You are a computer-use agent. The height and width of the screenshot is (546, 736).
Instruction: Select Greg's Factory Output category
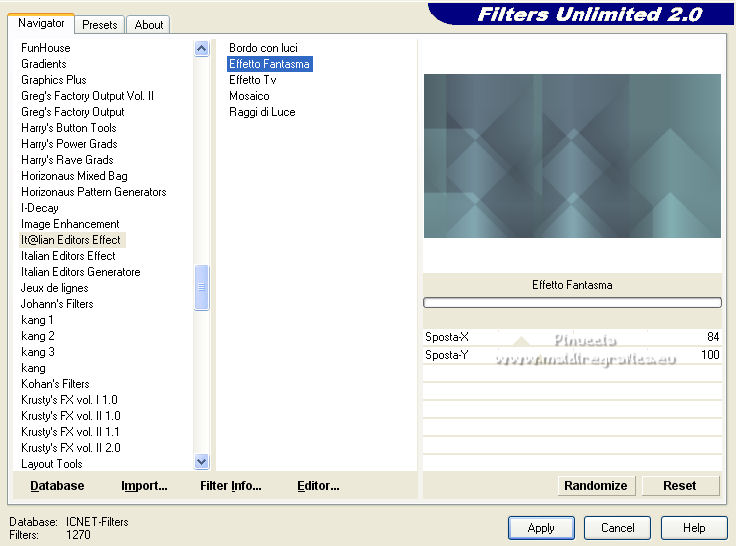pos(73,112)
